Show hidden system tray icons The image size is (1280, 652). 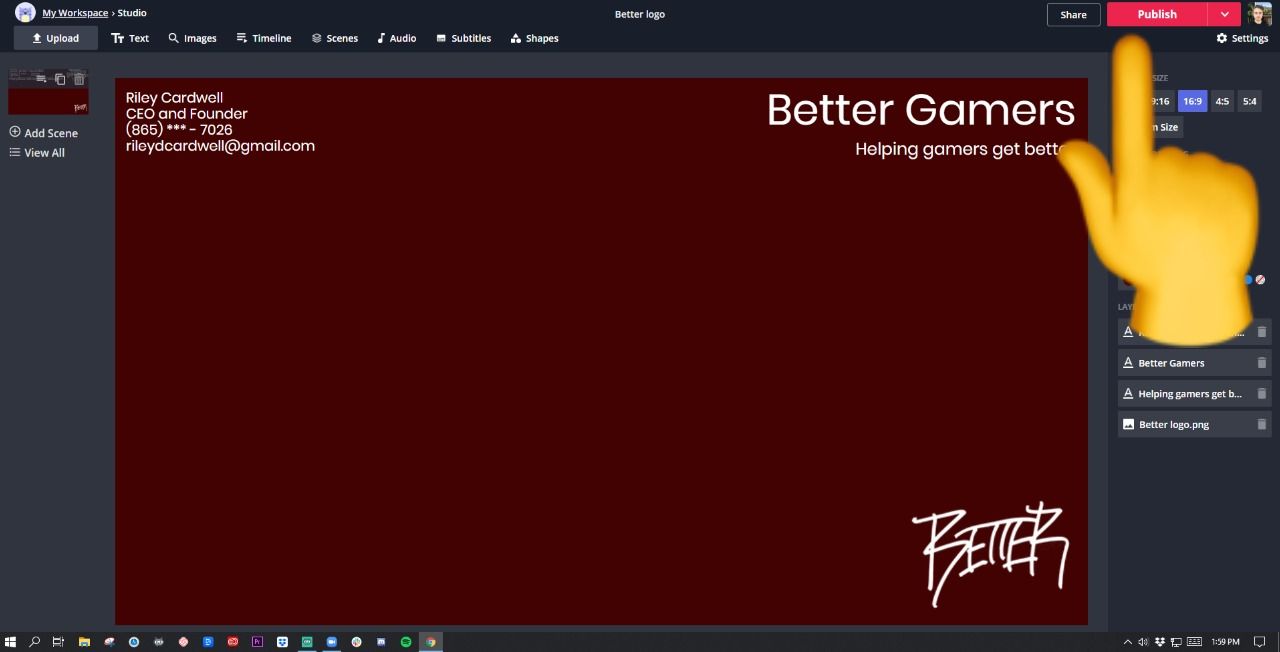click(x=1128, y=642)
